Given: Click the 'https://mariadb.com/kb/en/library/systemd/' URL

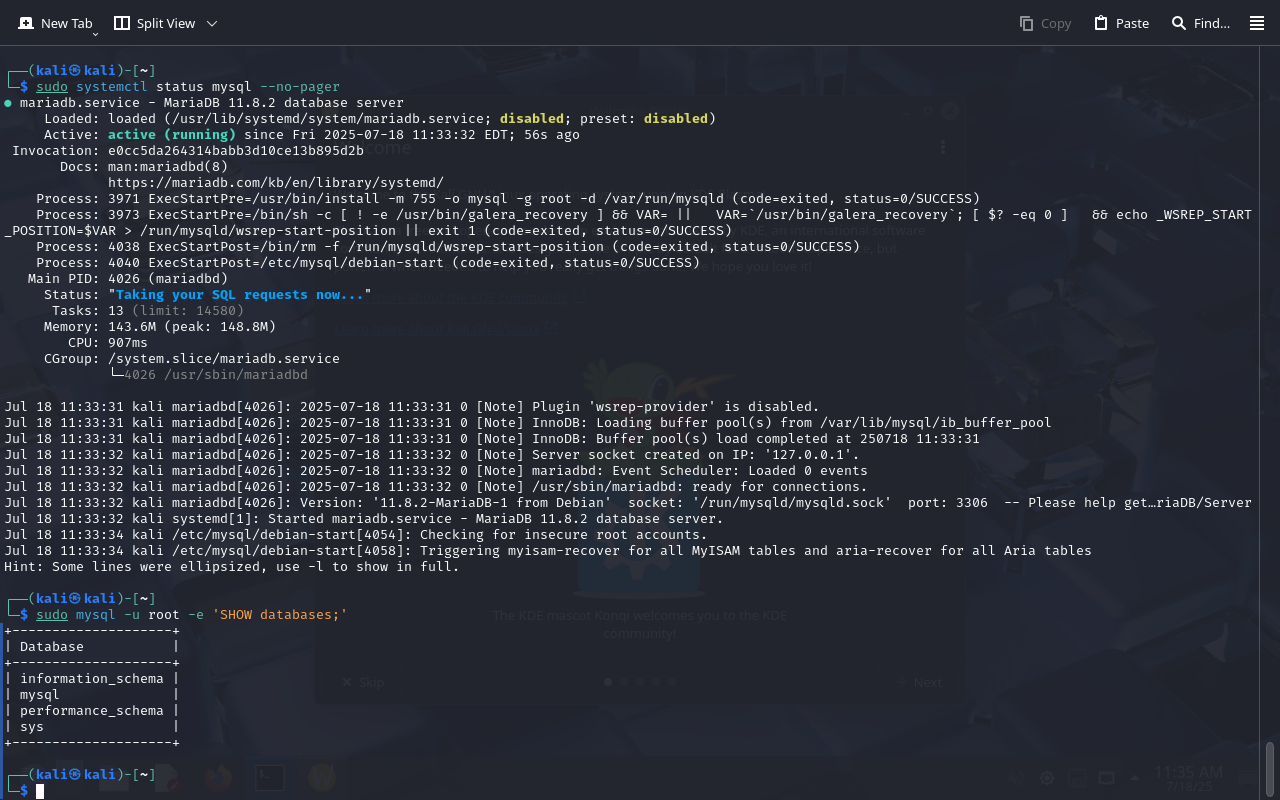Looking at the screenshot, I should (x=276, y=183).
